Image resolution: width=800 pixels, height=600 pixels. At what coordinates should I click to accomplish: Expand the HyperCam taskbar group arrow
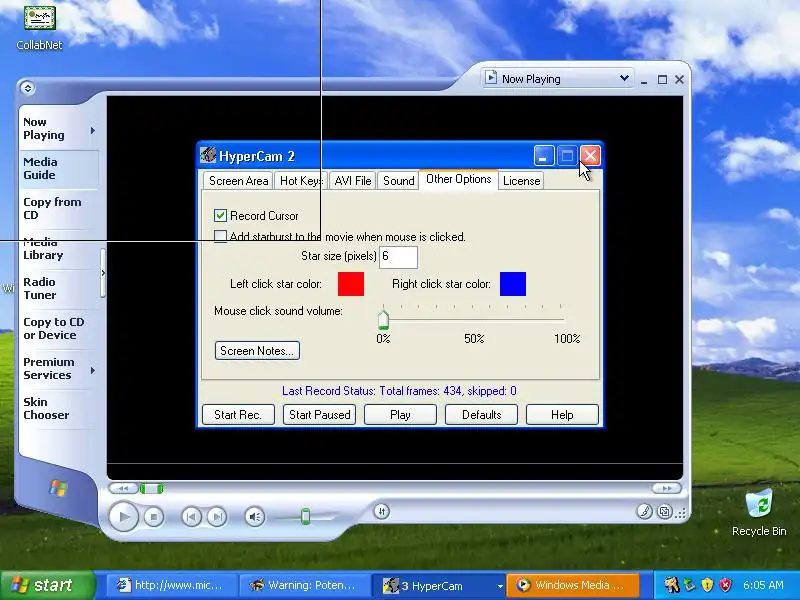coord(500,586)
